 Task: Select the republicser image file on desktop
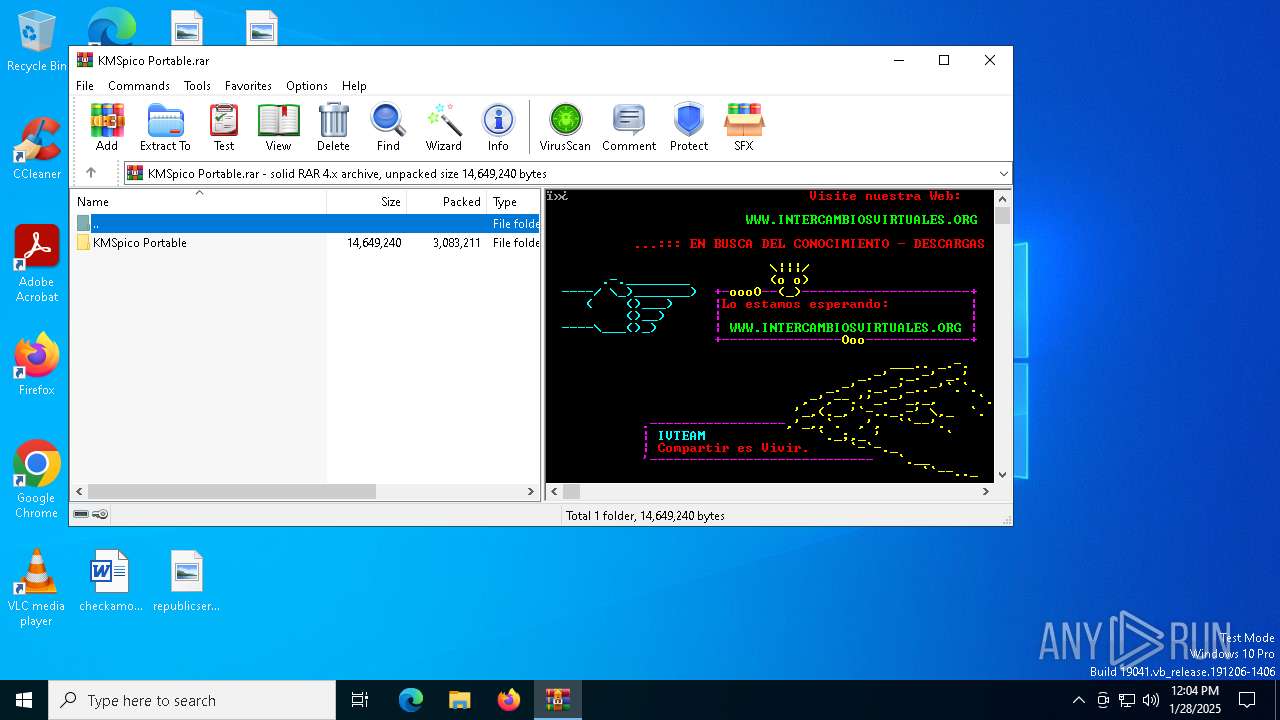pos(186,581)
